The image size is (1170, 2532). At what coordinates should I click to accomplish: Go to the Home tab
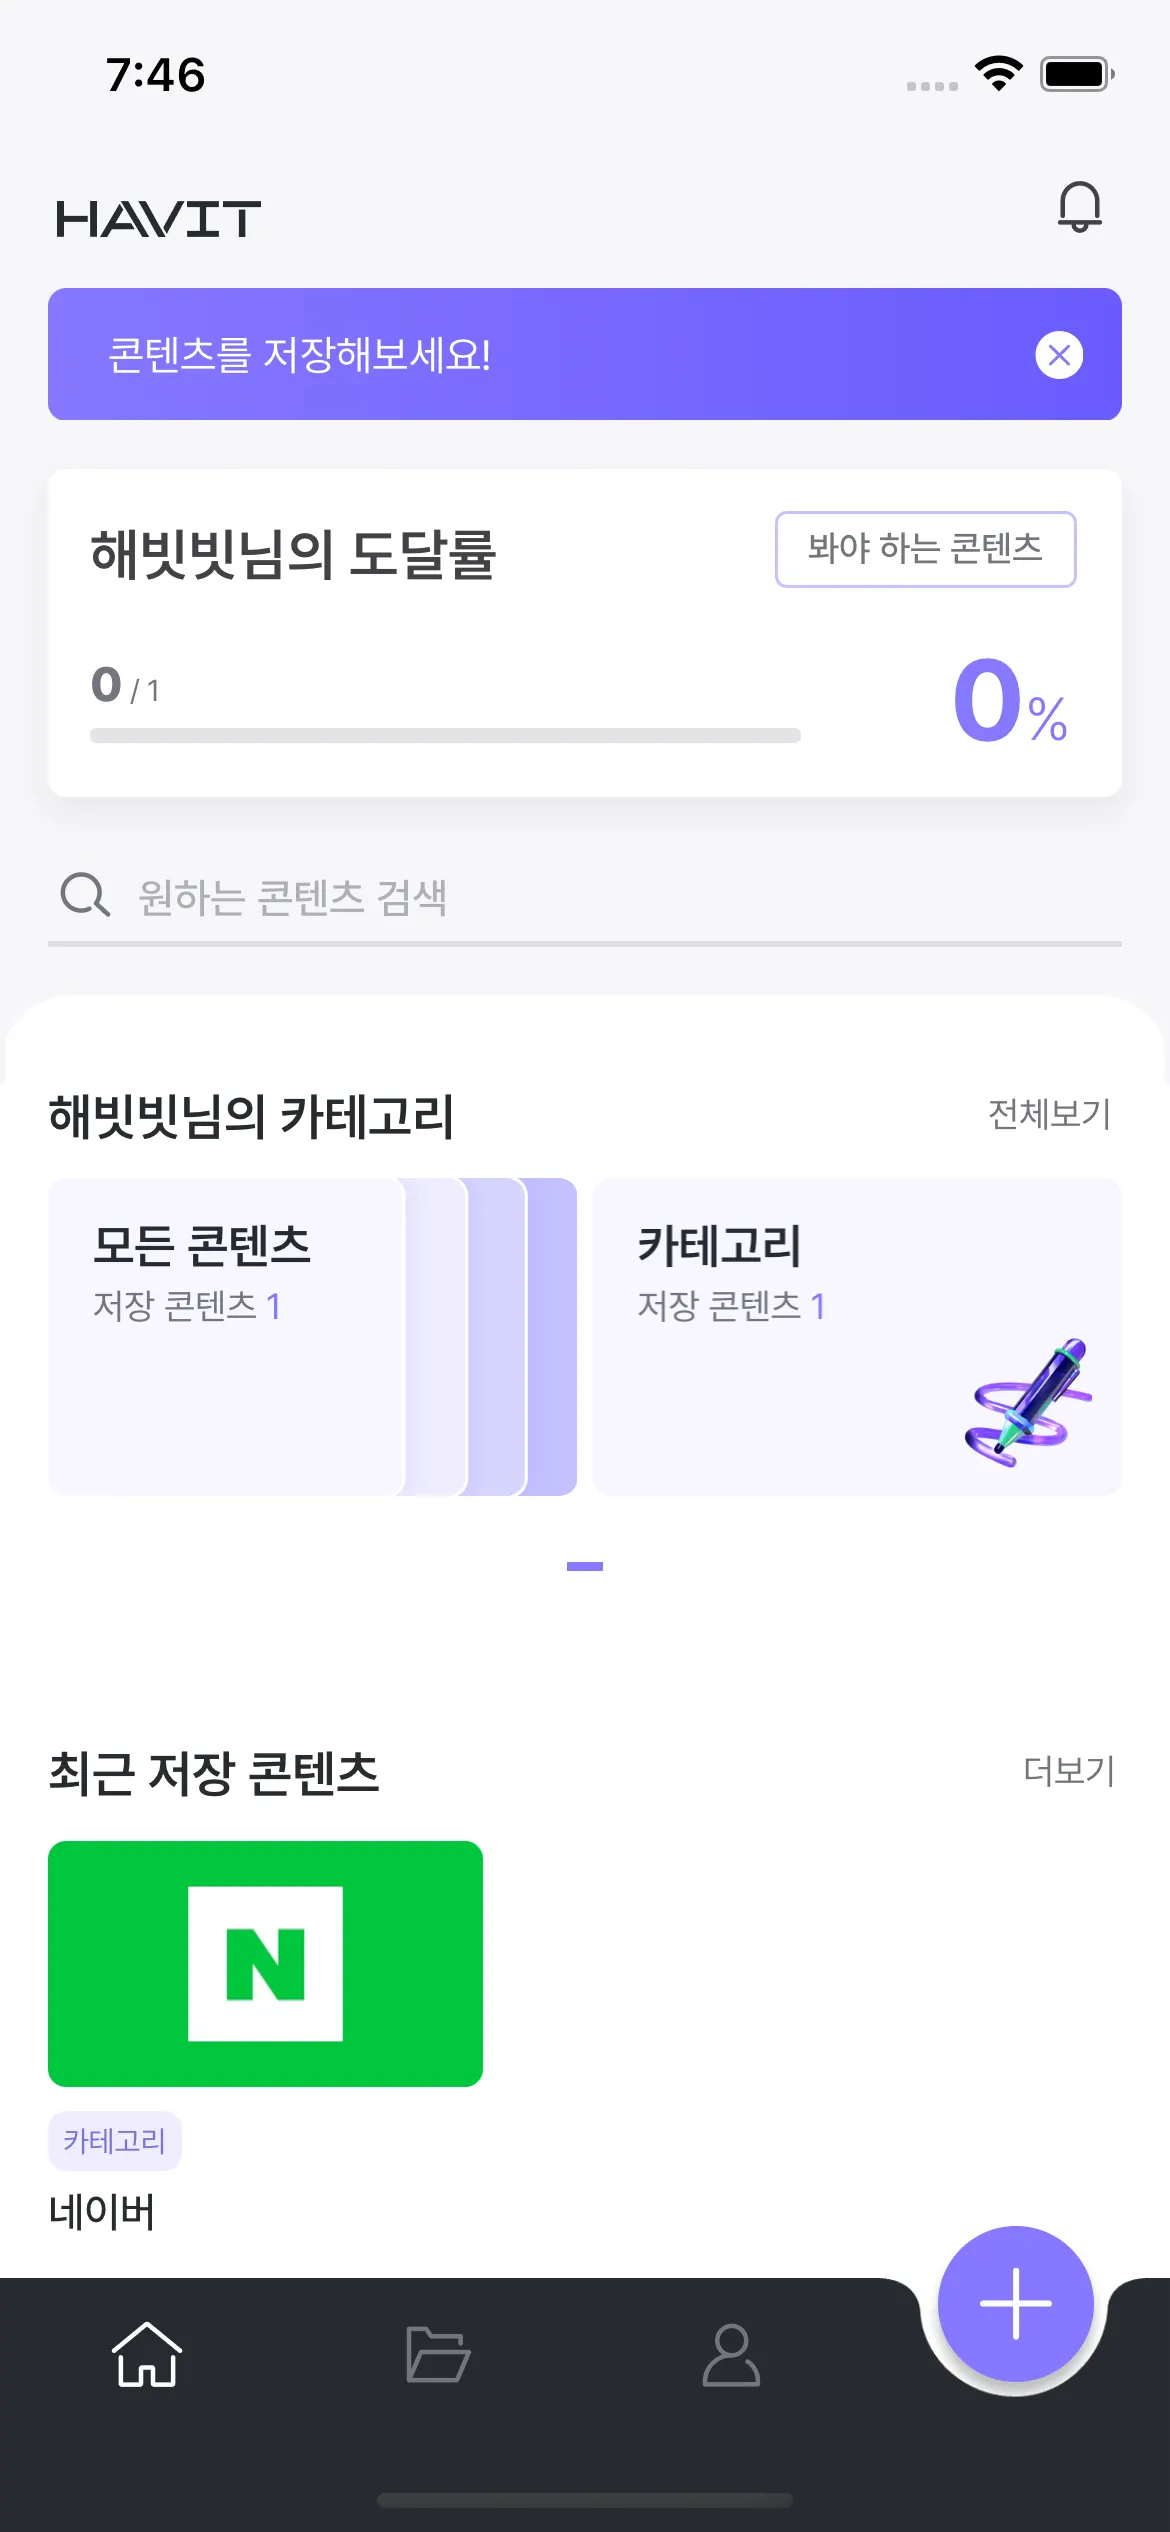pos(147,2354)
